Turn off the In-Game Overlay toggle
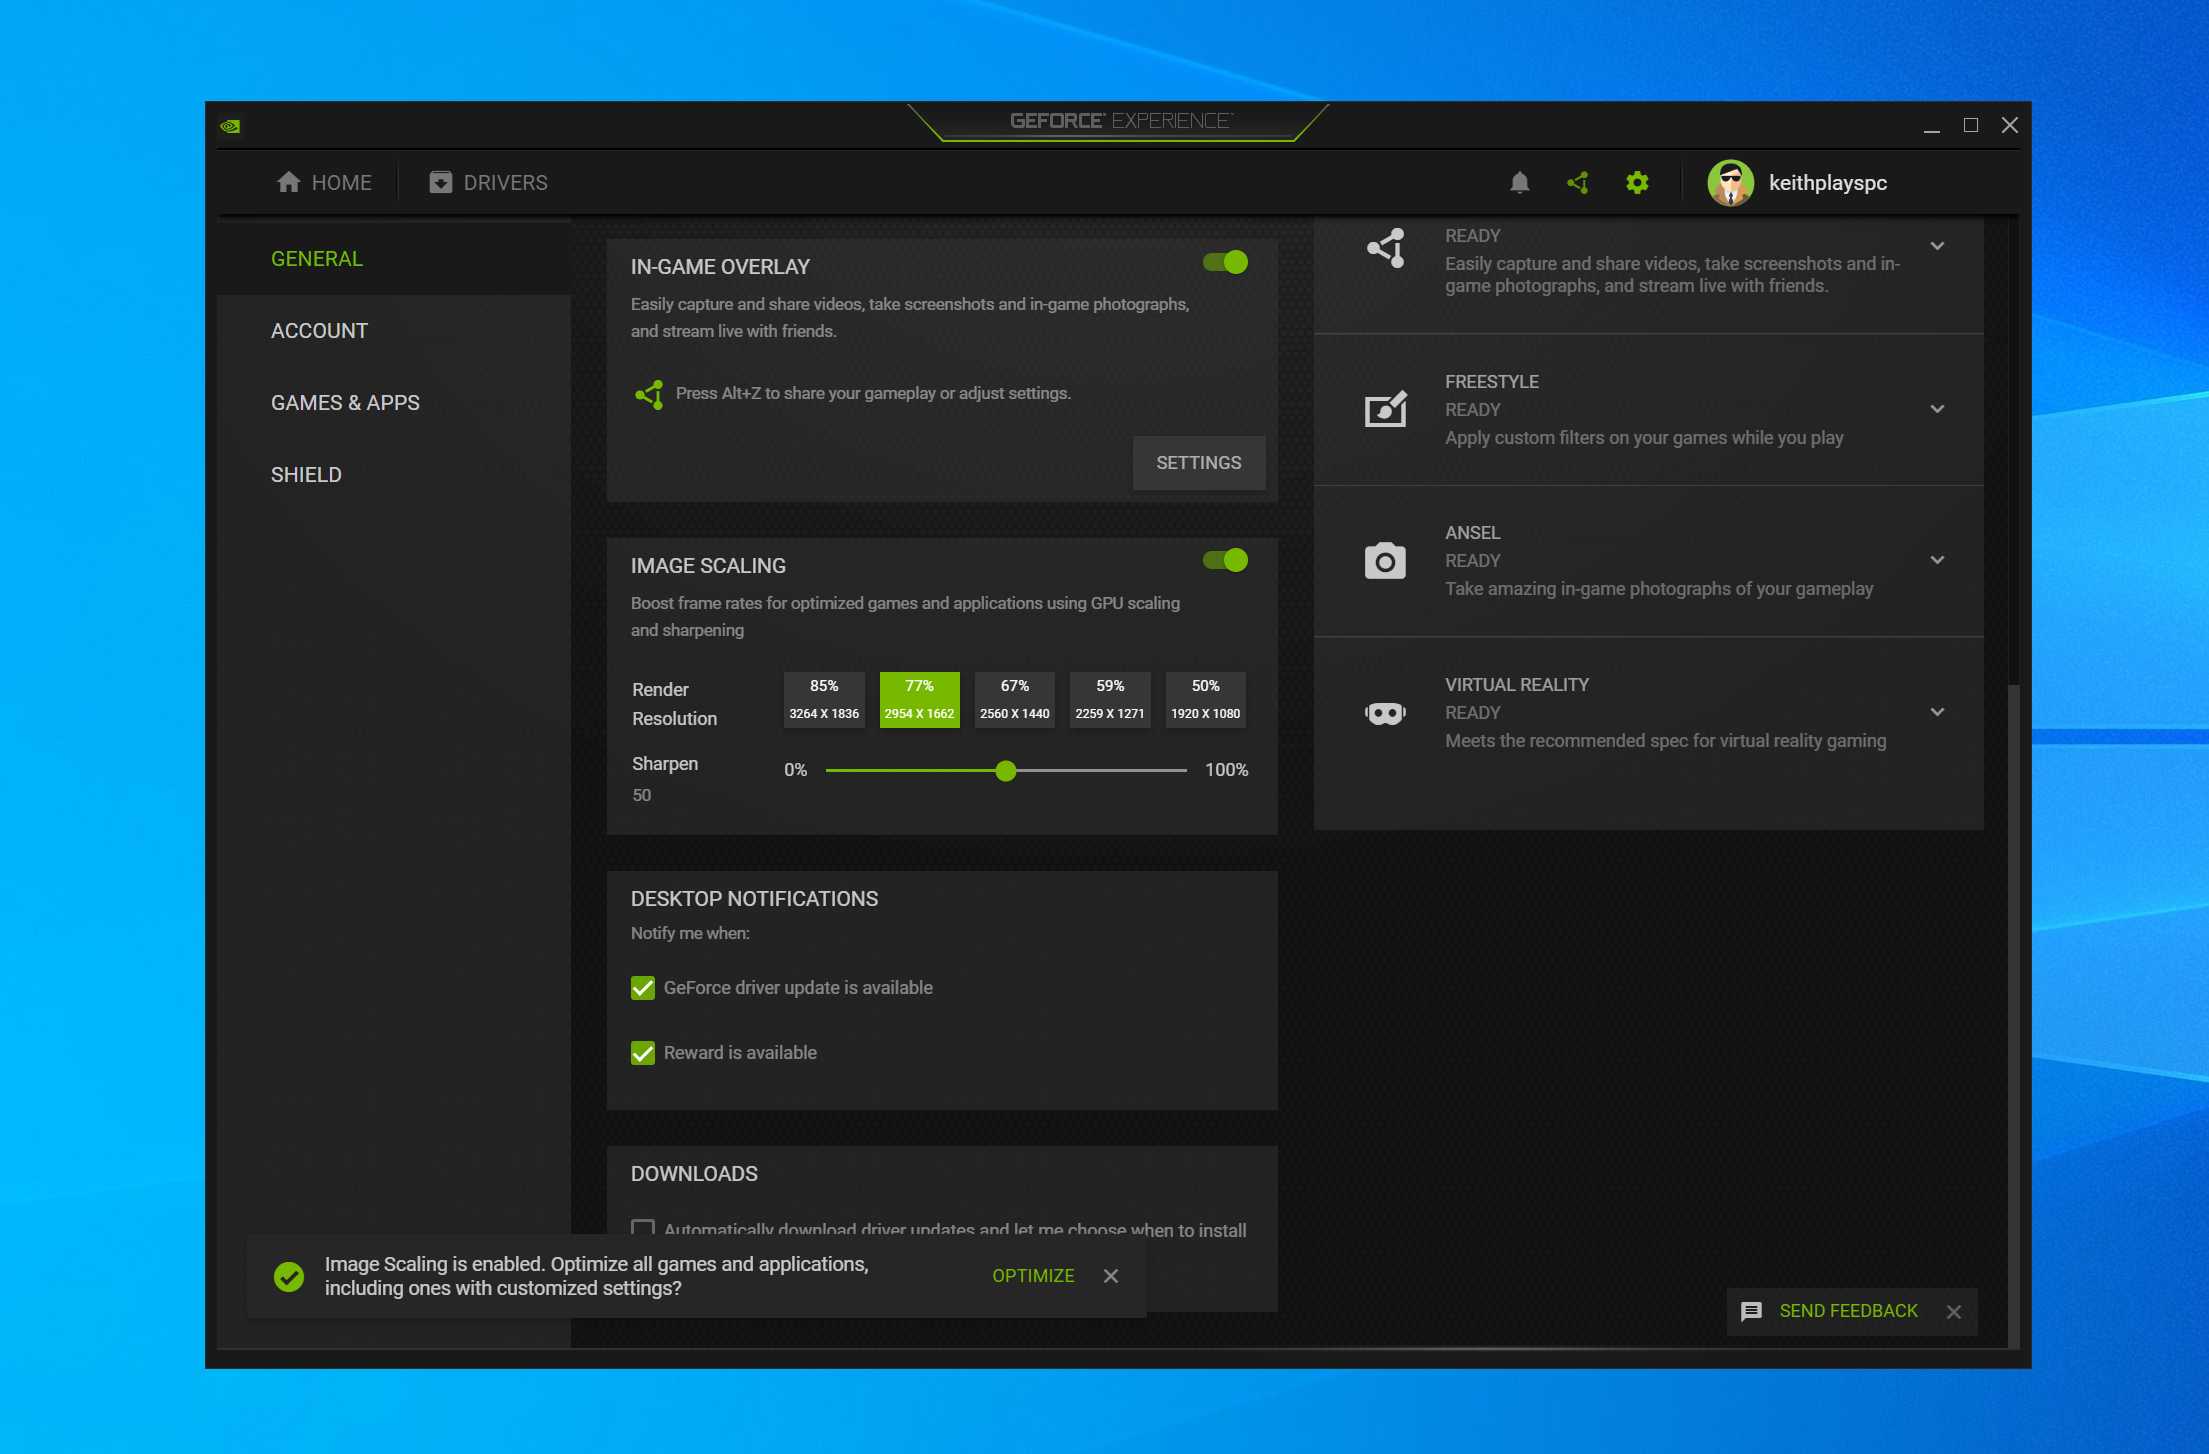The image size is (2209, 1454). [x=1226, y=262]
